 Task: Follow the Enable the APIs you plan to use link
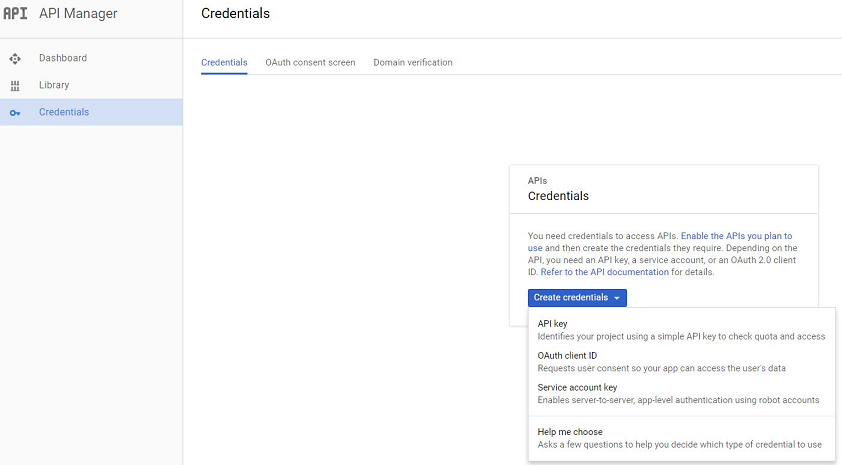(x=736, y=236)
